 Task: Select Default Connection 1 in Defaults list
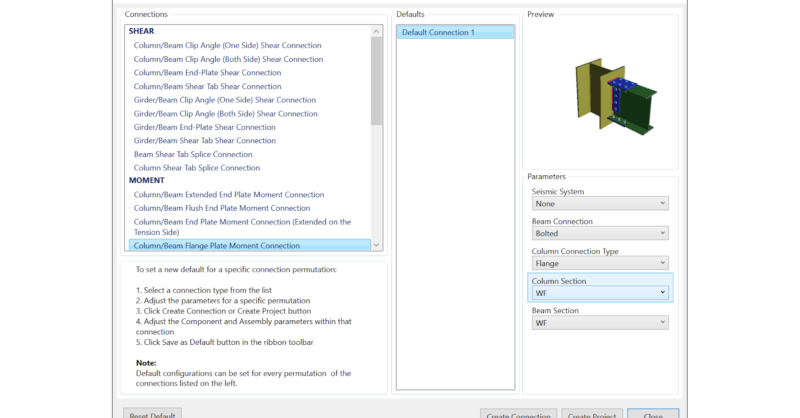coord(455,33)
